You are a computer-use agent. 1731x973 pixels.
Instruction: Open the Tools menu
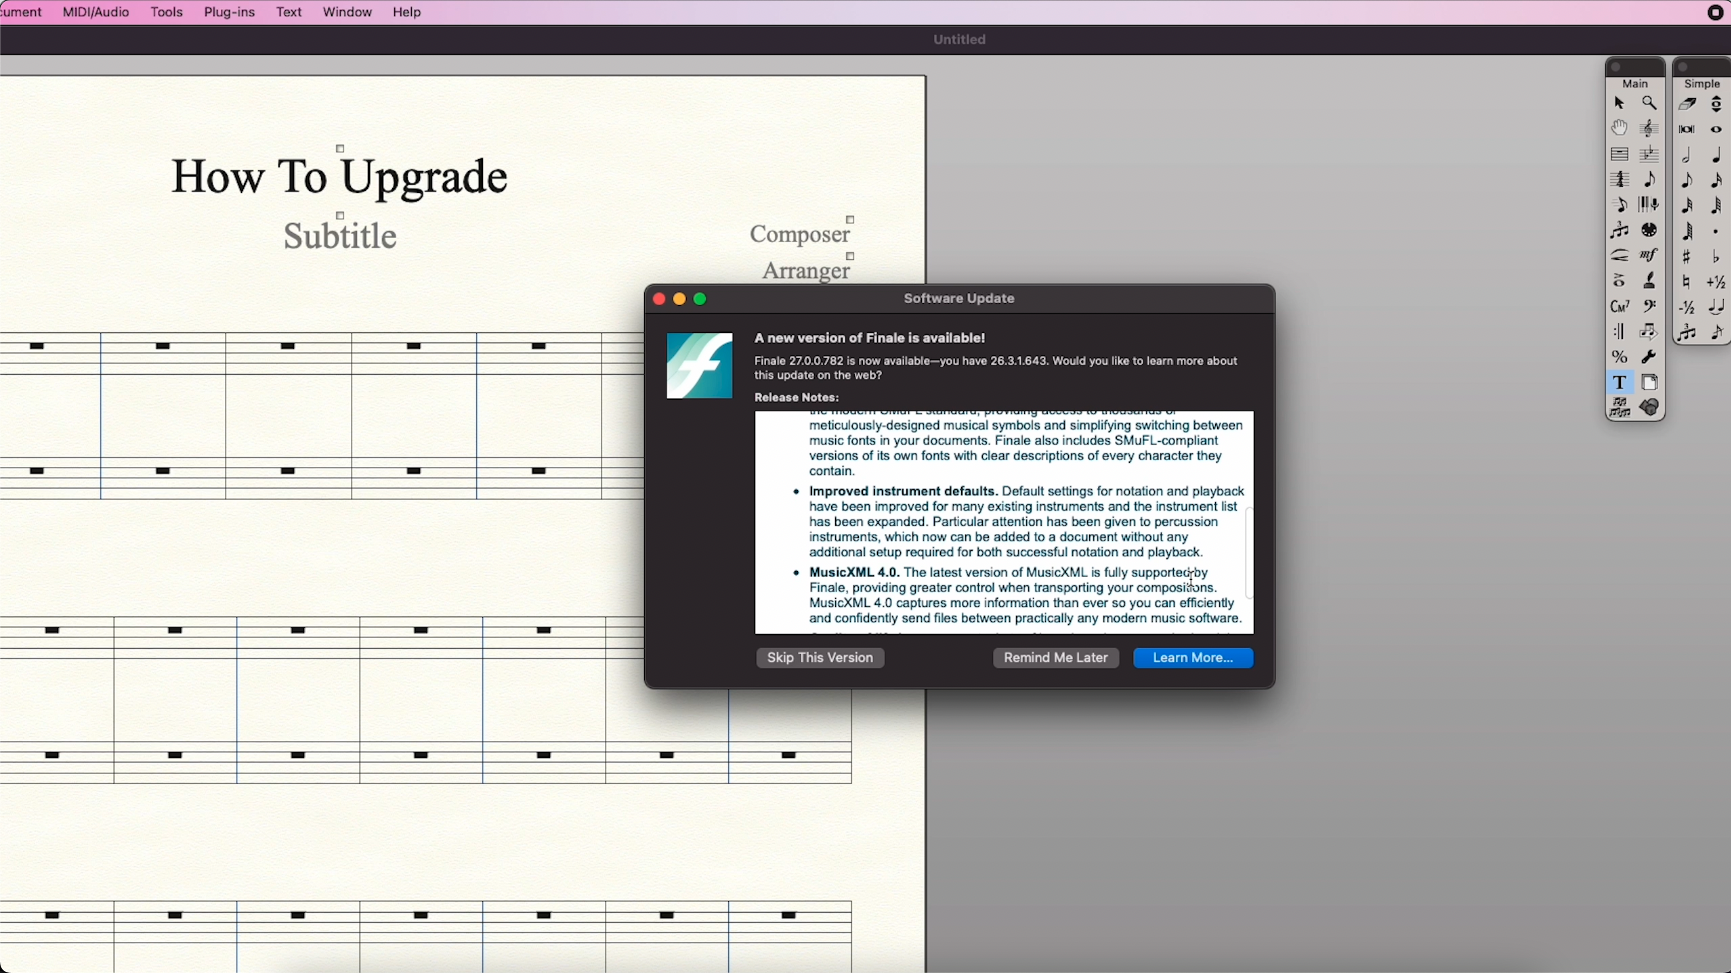click(167, 12)
